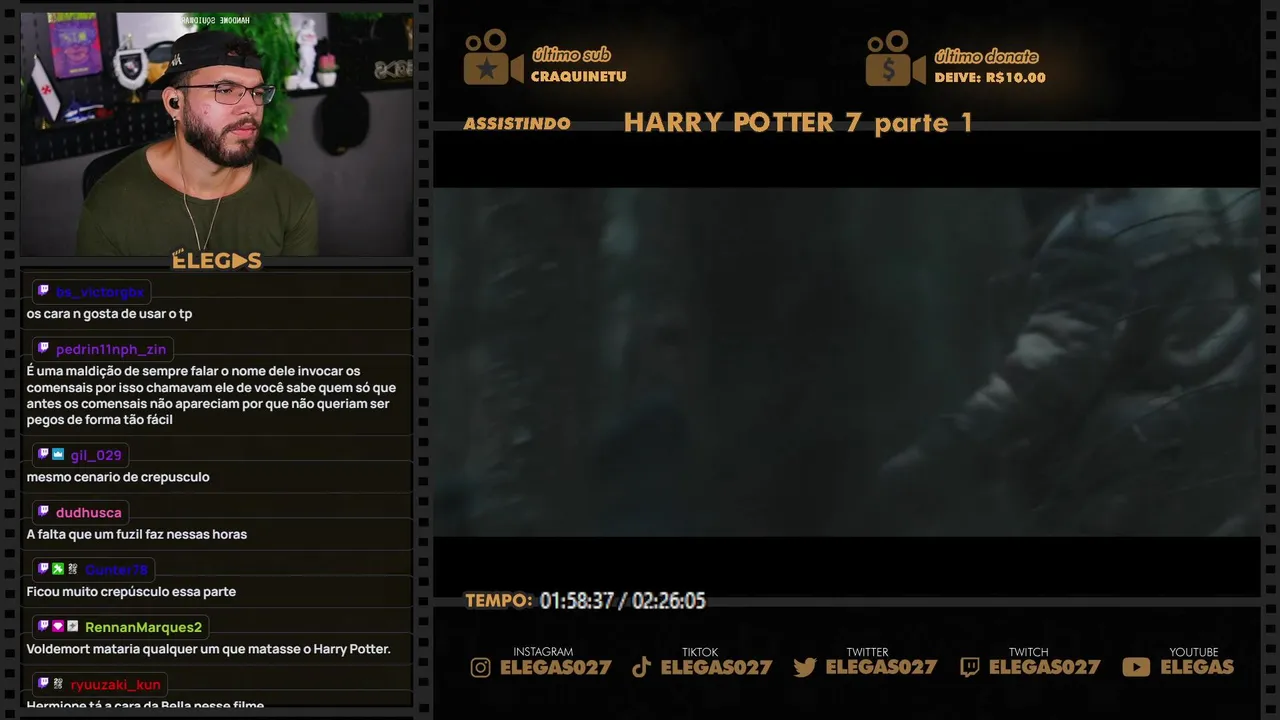Click the ELEGAS logo under the webcam
The height and width of the screenshot is (720, 1280).
(216, 261)
